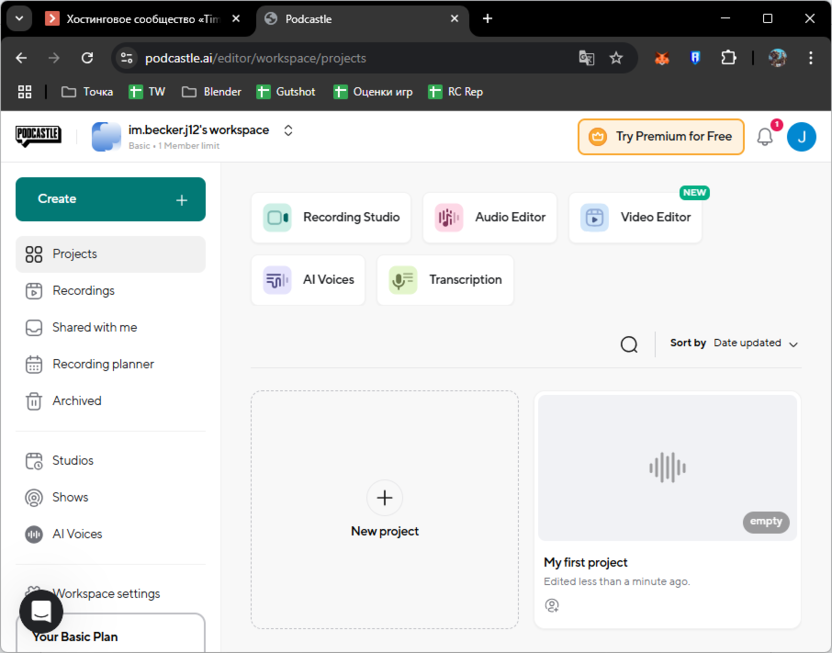Viewport: 832px width, 653px height.
Task: Click Try Premium for Free button
Action: [661, 137]
